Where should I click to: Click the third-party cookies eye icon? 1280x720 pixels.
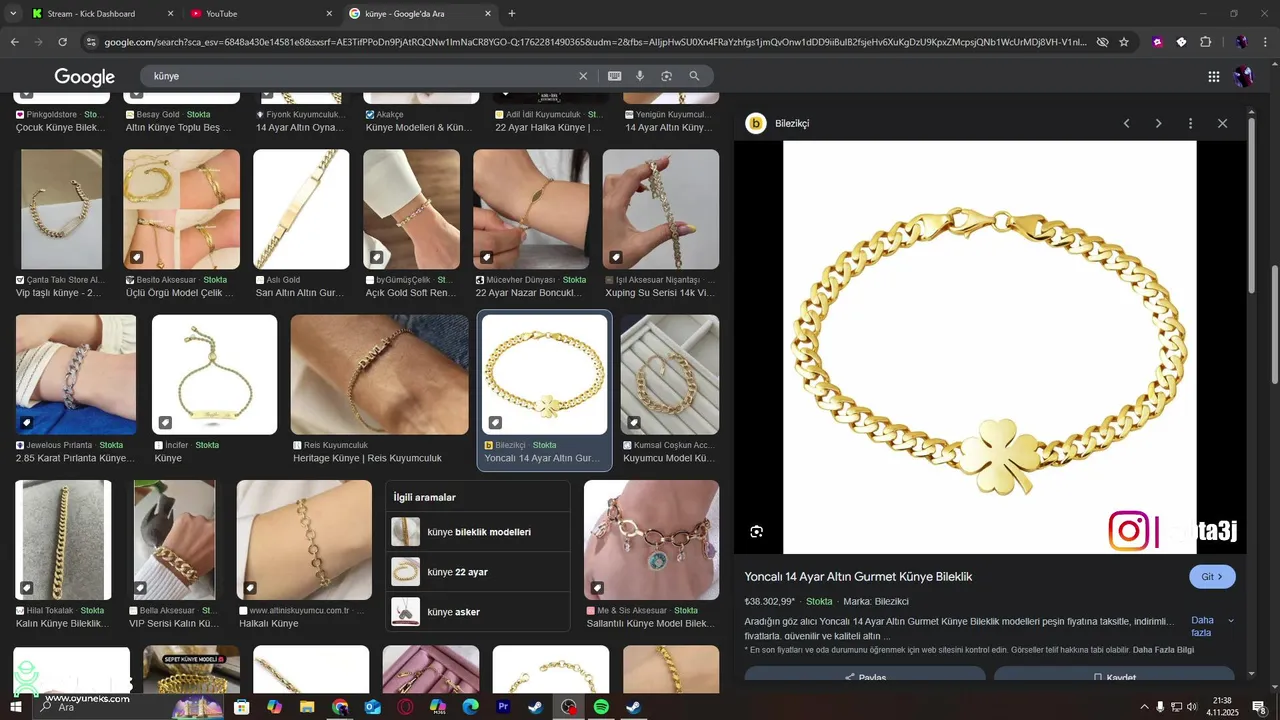click(1102, 42)
